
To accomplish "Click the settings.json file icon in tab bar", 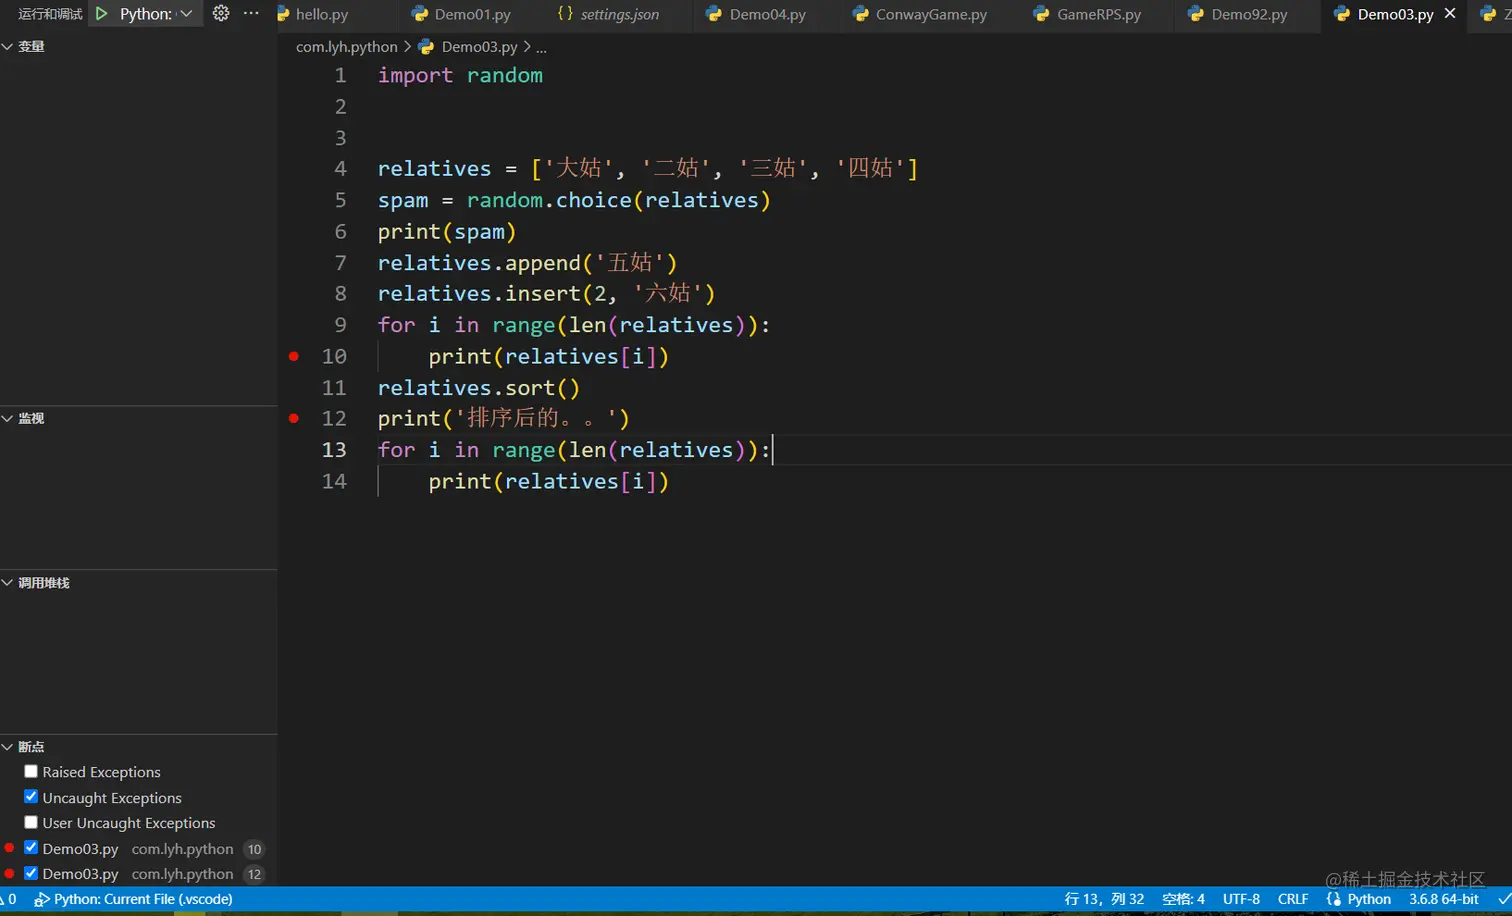I will [564, 15].
